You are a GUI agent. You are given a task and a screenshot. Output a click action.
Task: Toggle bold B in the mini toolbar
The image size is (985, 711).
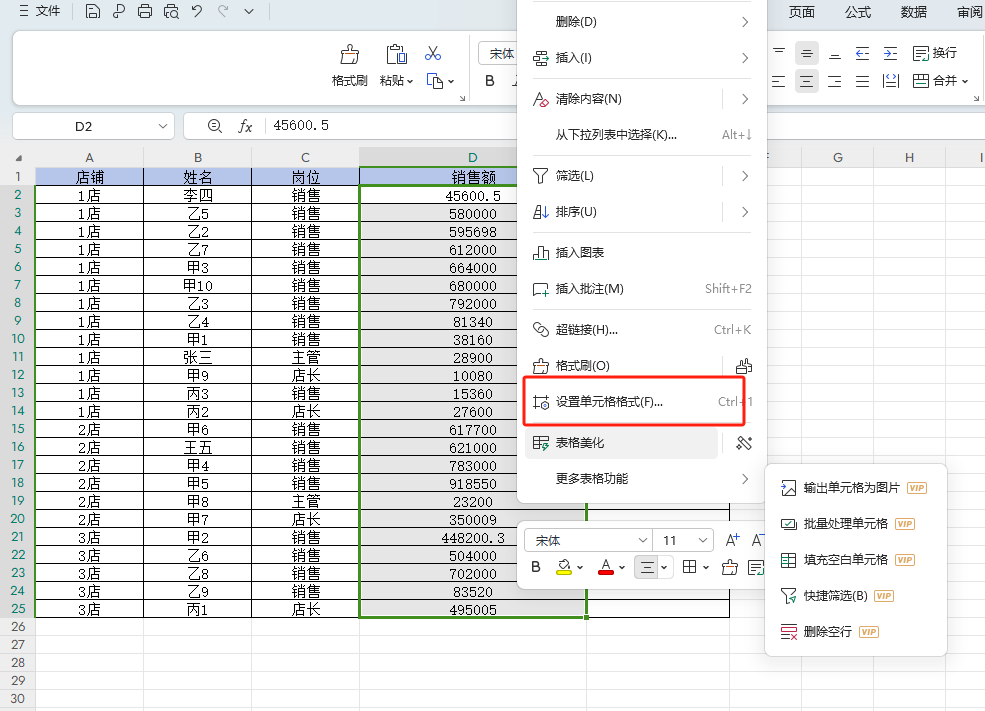(x=536, y=567)
